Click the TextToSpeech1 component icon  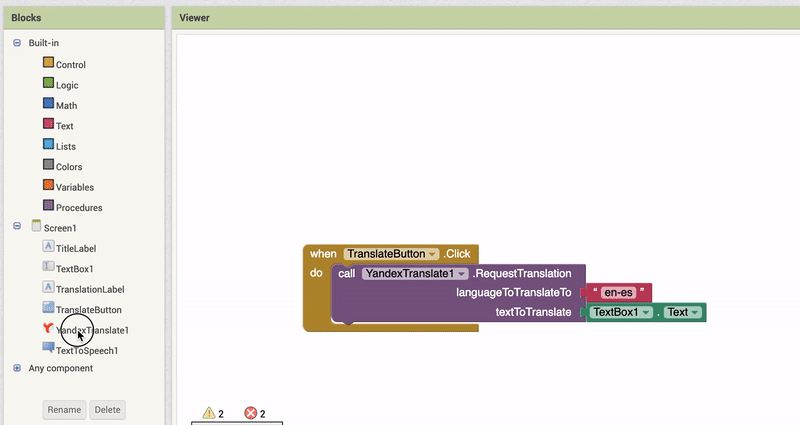(x=48, y=348)
